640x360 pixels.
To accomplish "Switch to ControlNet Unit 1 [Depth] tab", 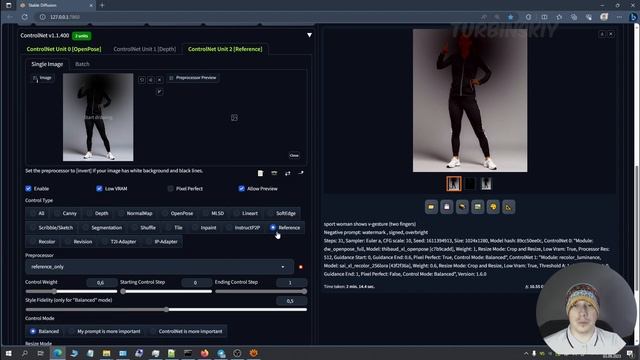I will tap(144, 49).
